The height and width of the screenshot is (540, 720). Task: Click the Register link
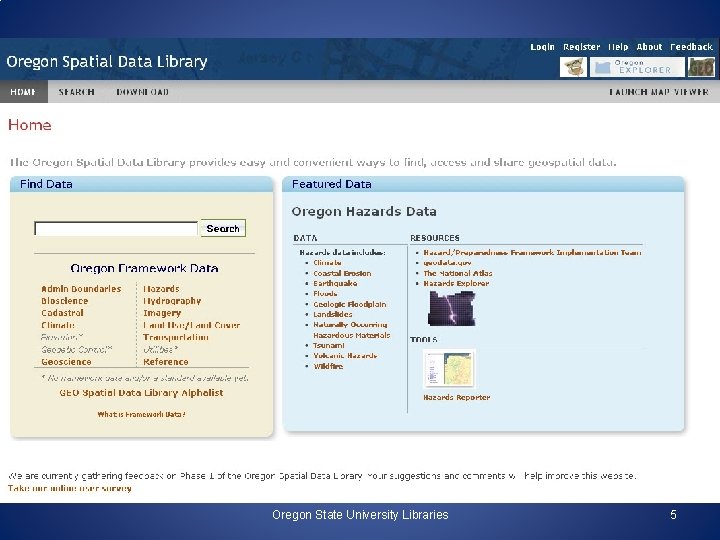tap(581, 47)
